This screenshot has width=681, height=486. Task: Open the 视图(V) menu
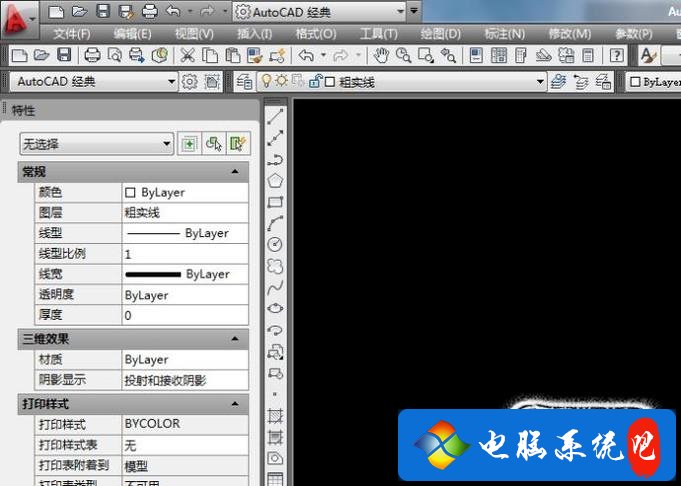(194, 34)
